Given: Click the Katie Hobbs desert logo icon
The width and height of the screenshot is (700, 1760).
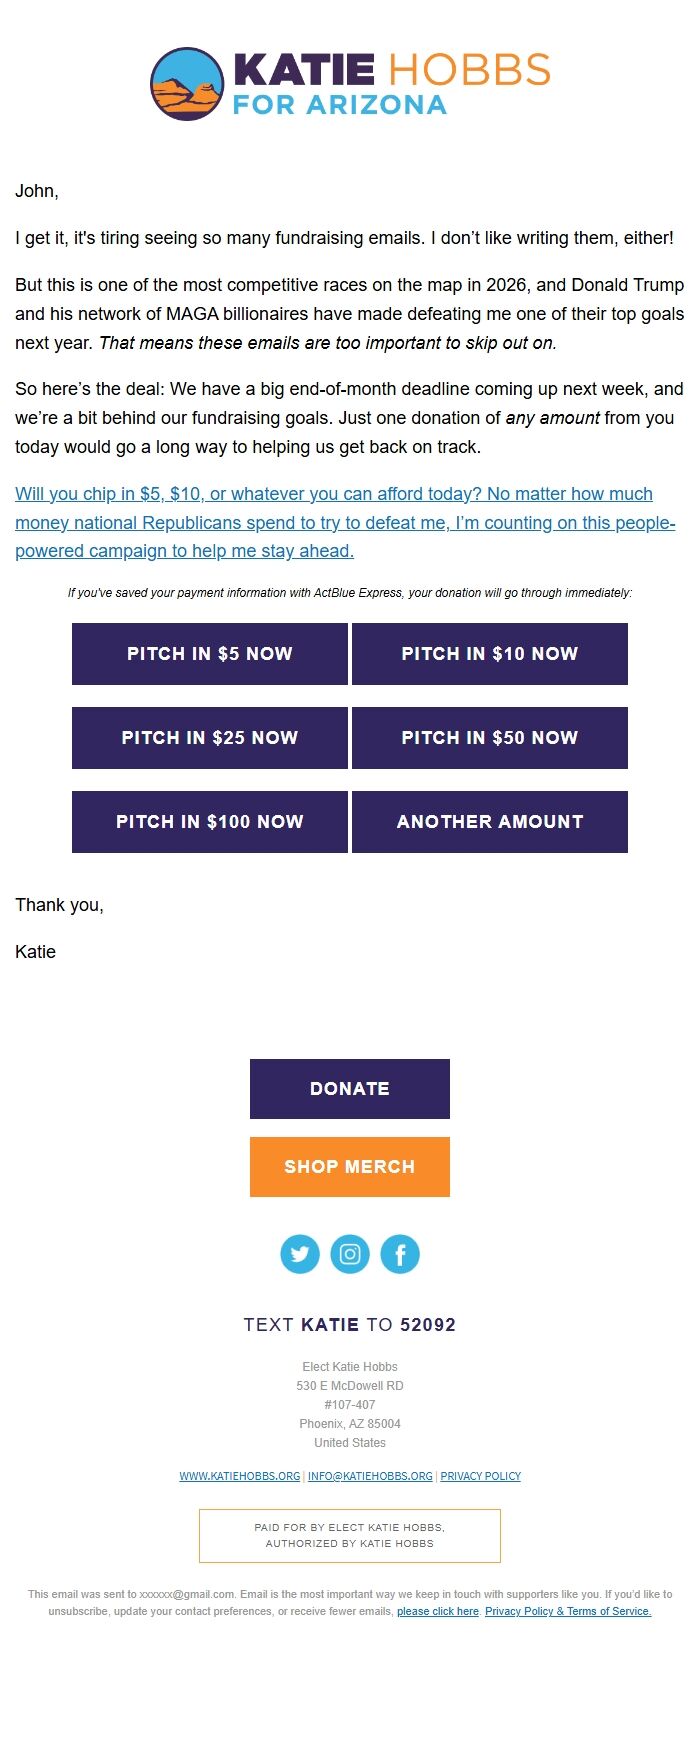Looking at the screenshot, I should tap(187, 84).
